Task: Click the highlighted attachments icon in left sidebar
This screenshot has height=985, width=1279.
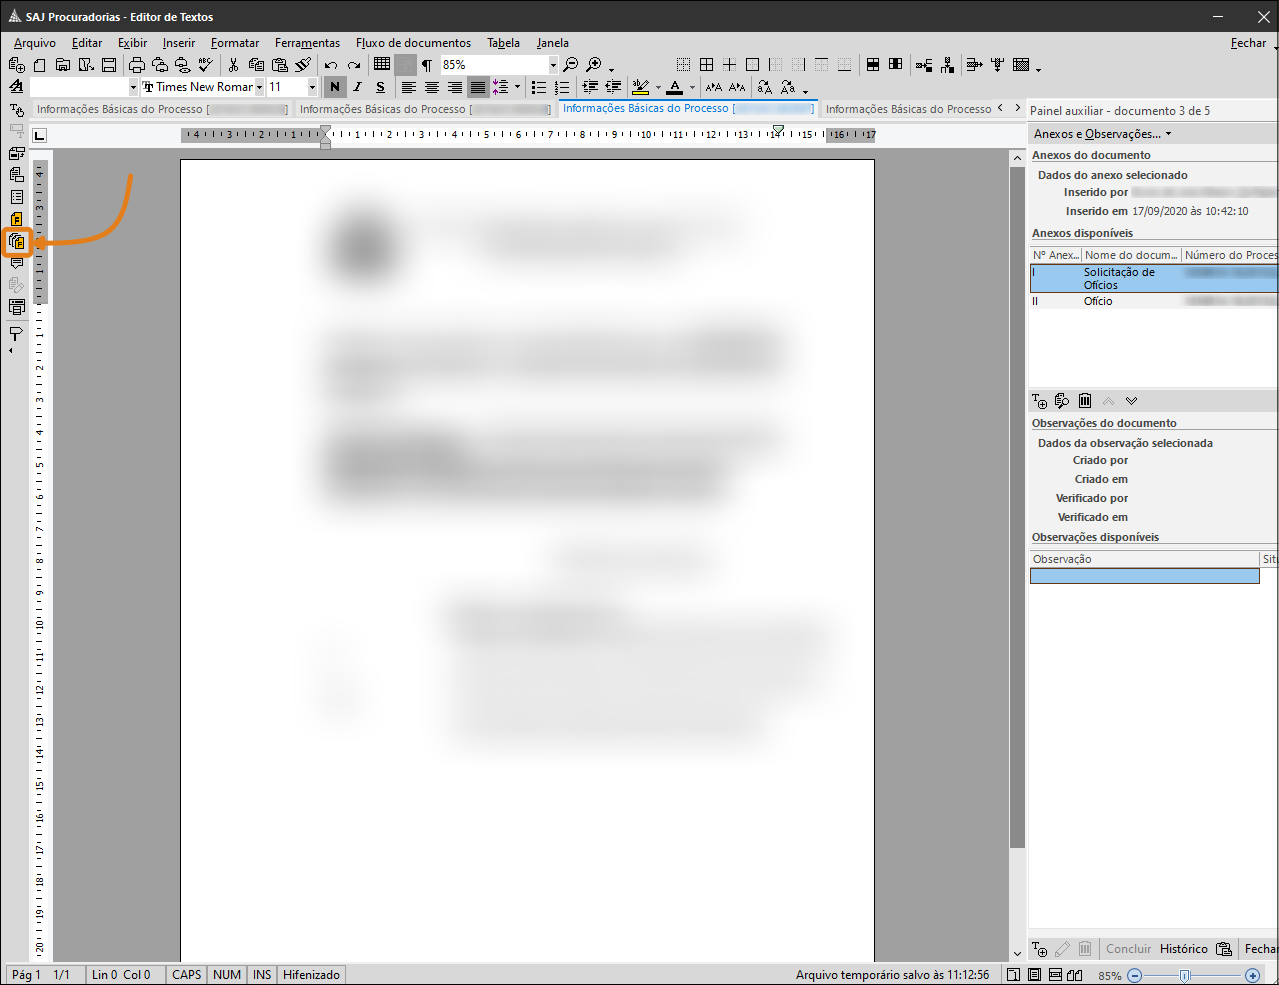Action: coord(17,241)
